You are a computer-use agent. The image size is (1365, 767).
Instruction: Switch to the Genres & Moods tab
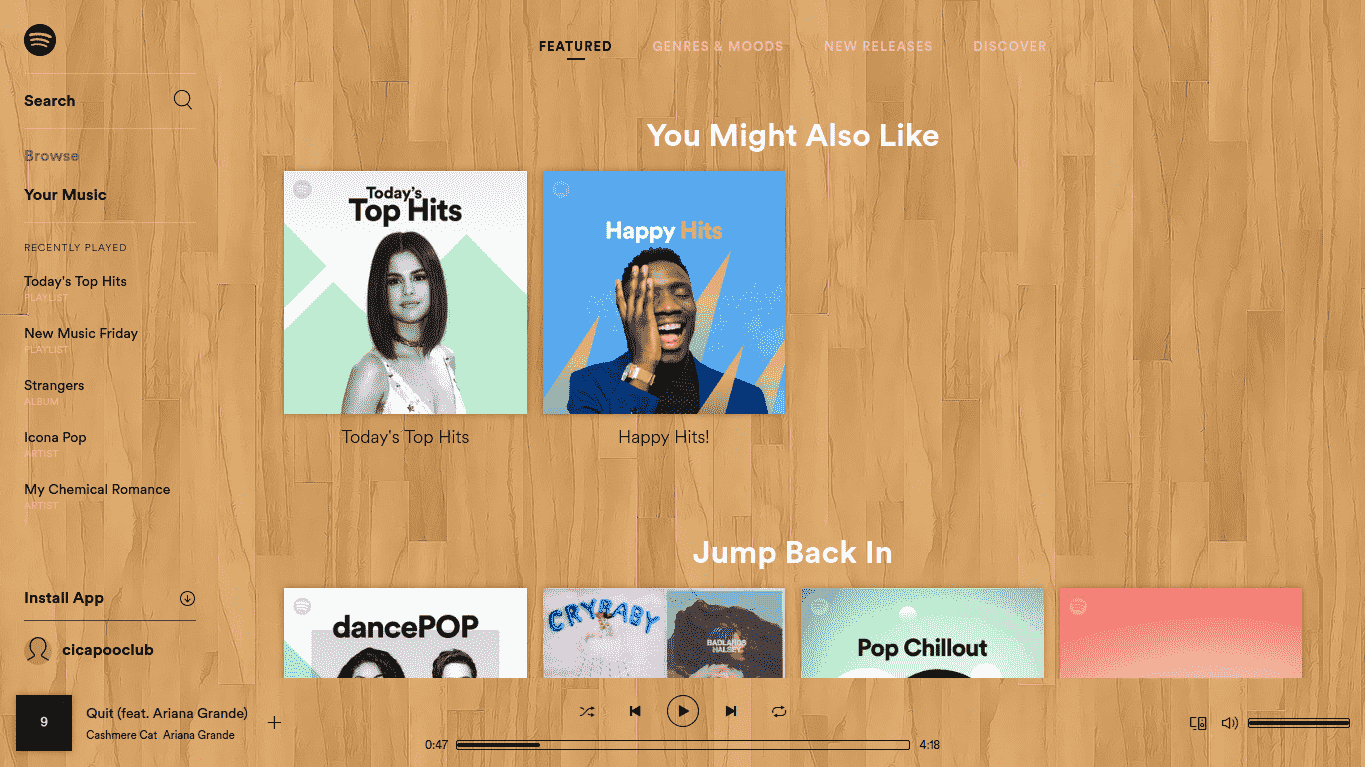[x=718, y=46]
